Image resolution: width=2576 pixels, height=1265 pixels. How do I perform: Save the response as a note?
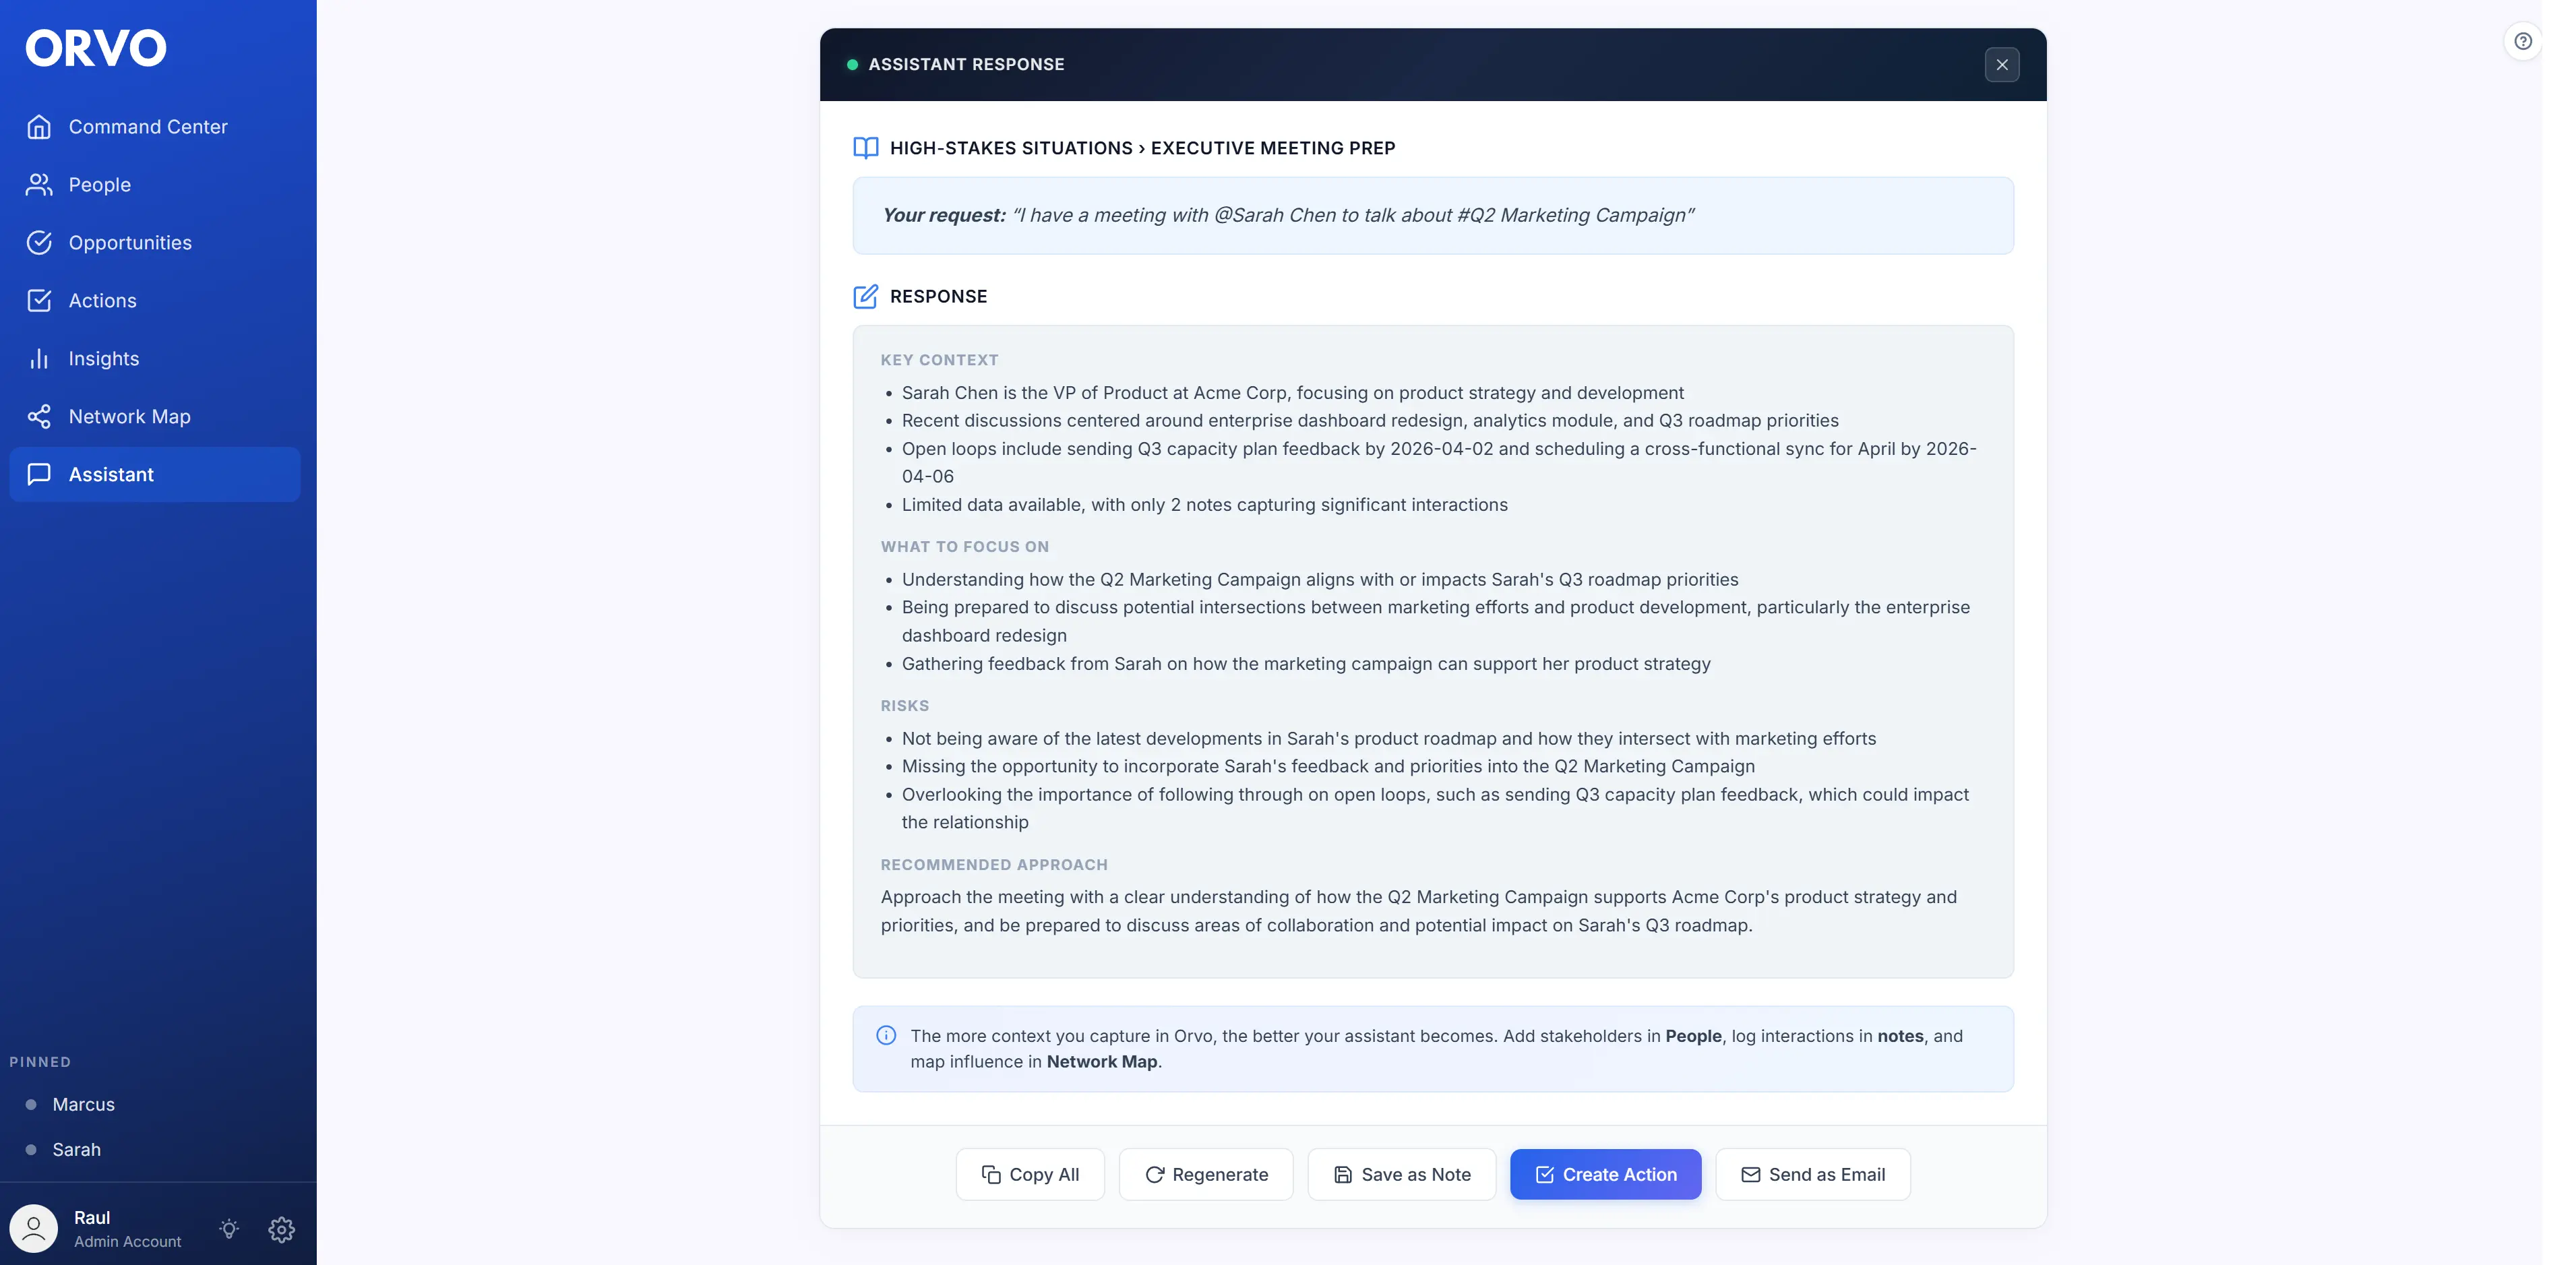pyautogui.click(x=1401, y=1174)
